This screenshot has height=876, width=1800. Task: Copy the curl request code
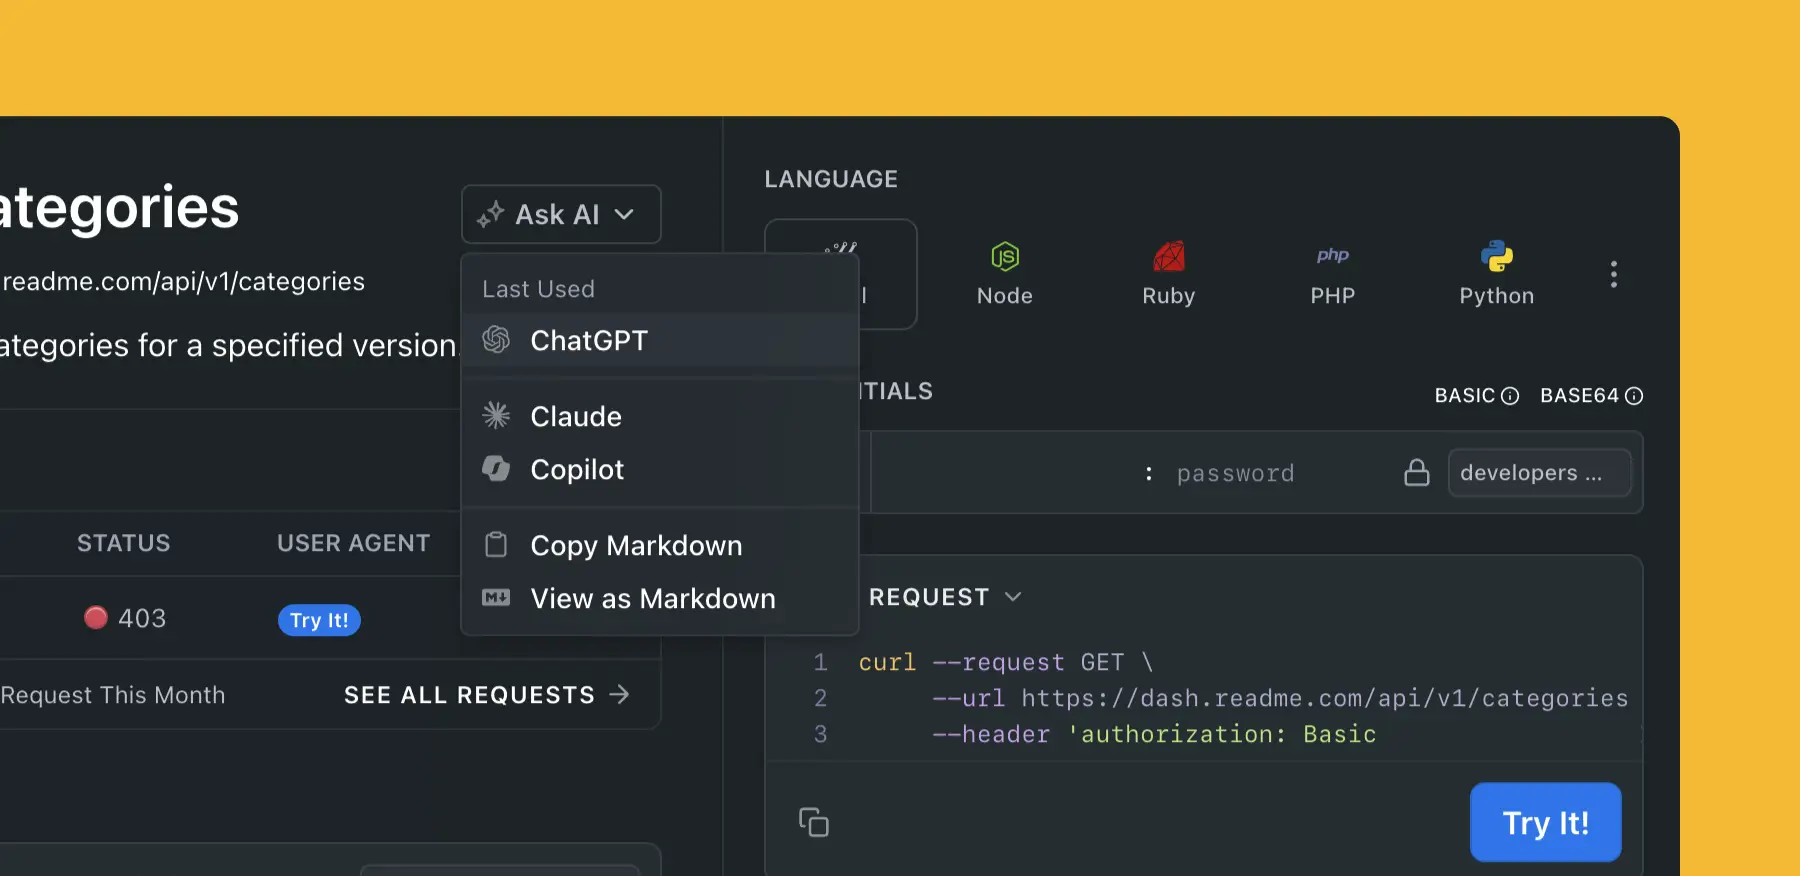tap(814, 822)
